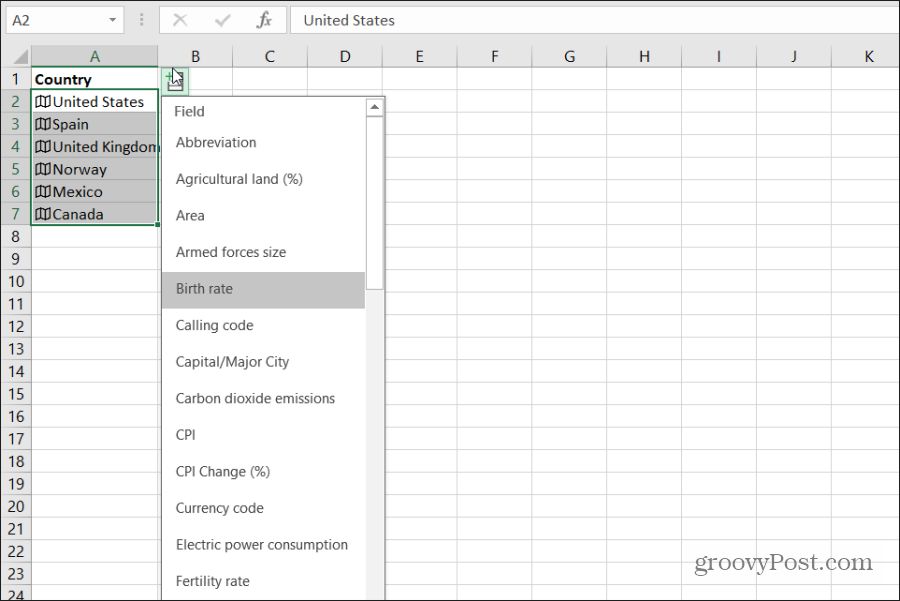
Task: Select row 10 header
Action: click(x=15, y=281)
